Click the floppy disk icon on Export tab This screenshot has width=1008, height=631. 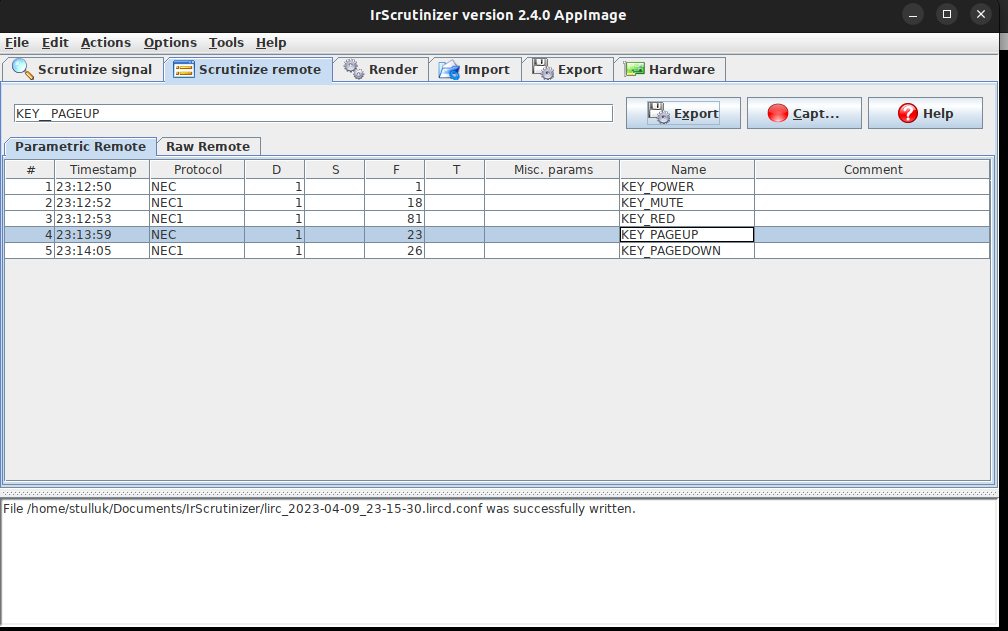pyautogui.click(x=543, y=69)
